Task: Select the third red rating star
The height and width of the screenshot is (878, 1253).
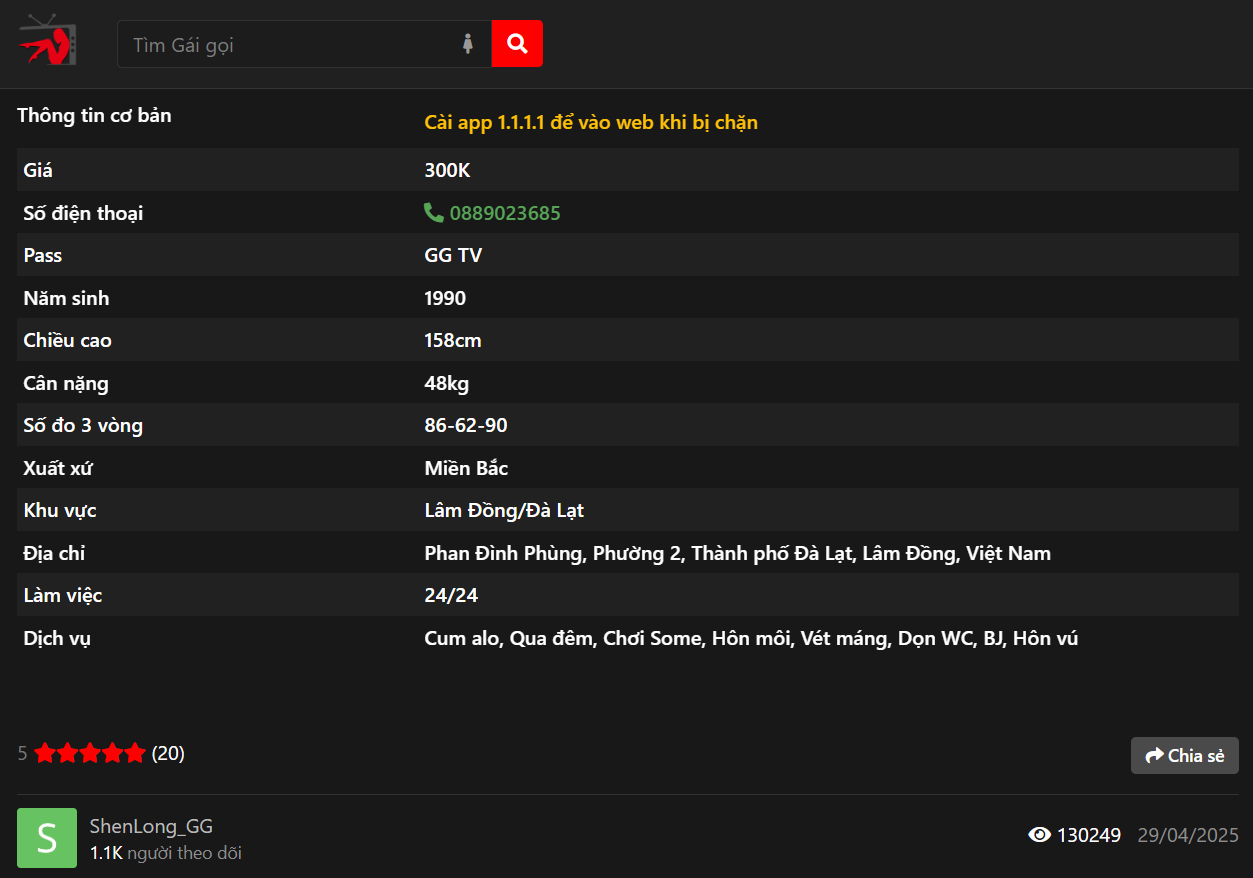Action: [90, 753]
